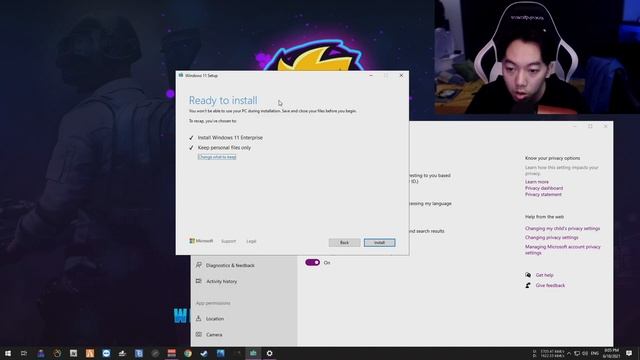Open 'Managing Microsoft account privacy settings' link
640x360 pixels.
pyautogui.click(x=562, y=250)
